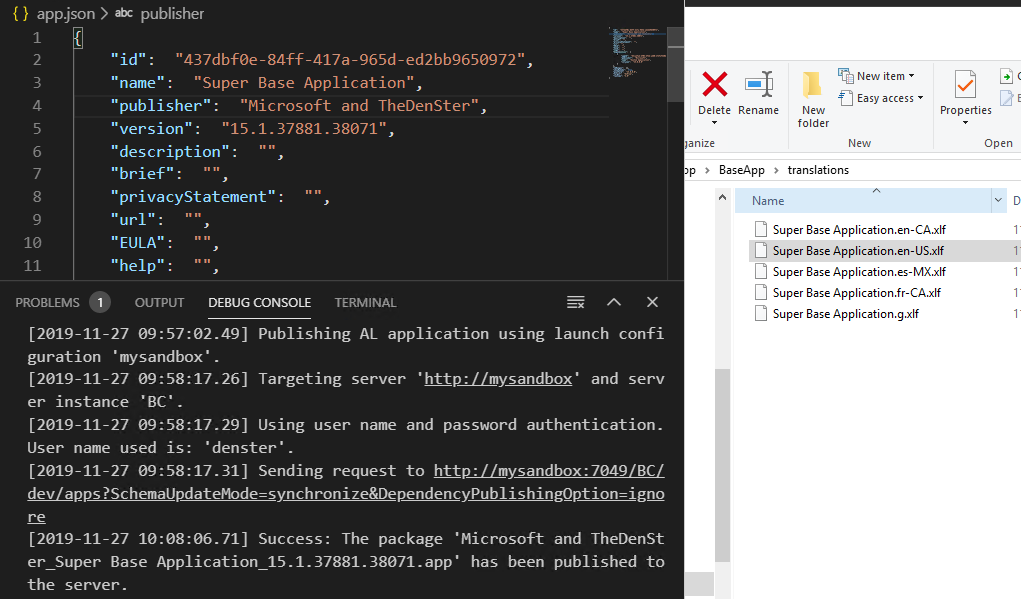This screenshot has width=1021, height=599.
Task: Click the "15.1.37881.38071" version value
Action: 304,129
